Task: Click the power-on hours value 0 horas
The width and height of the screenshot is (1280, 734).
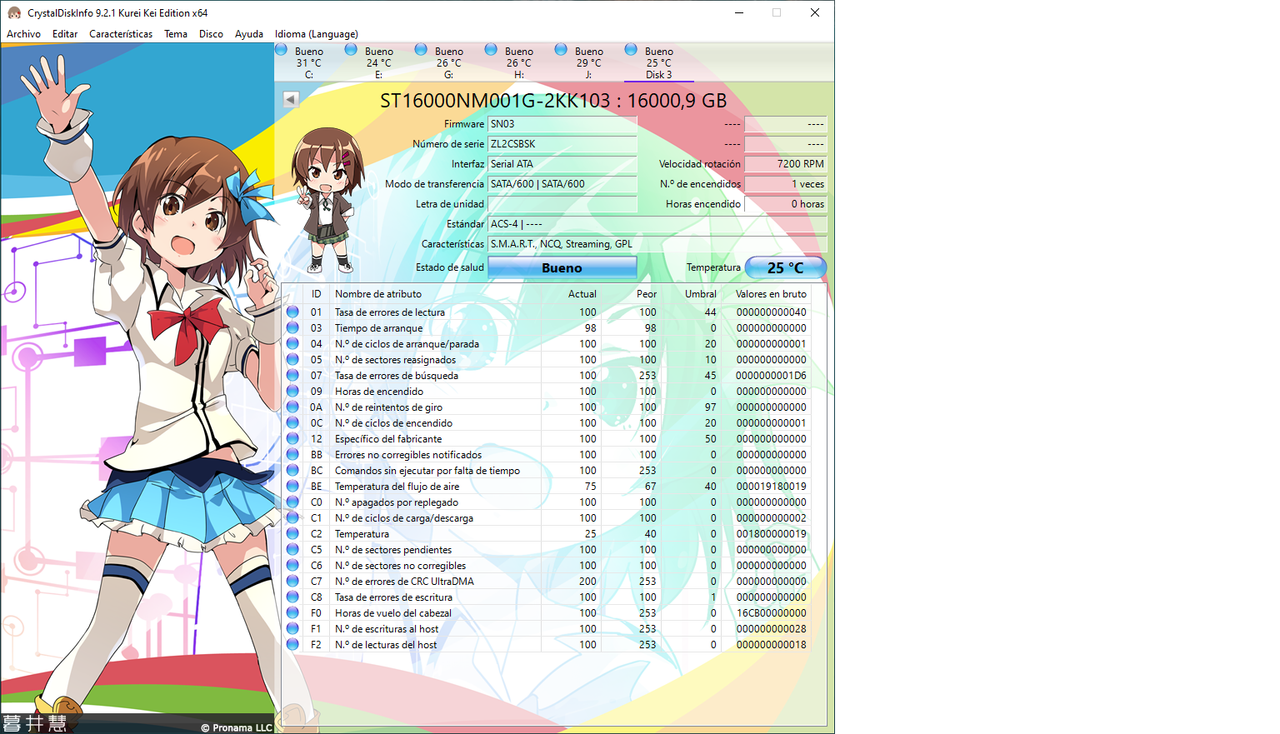Action: 786,204
